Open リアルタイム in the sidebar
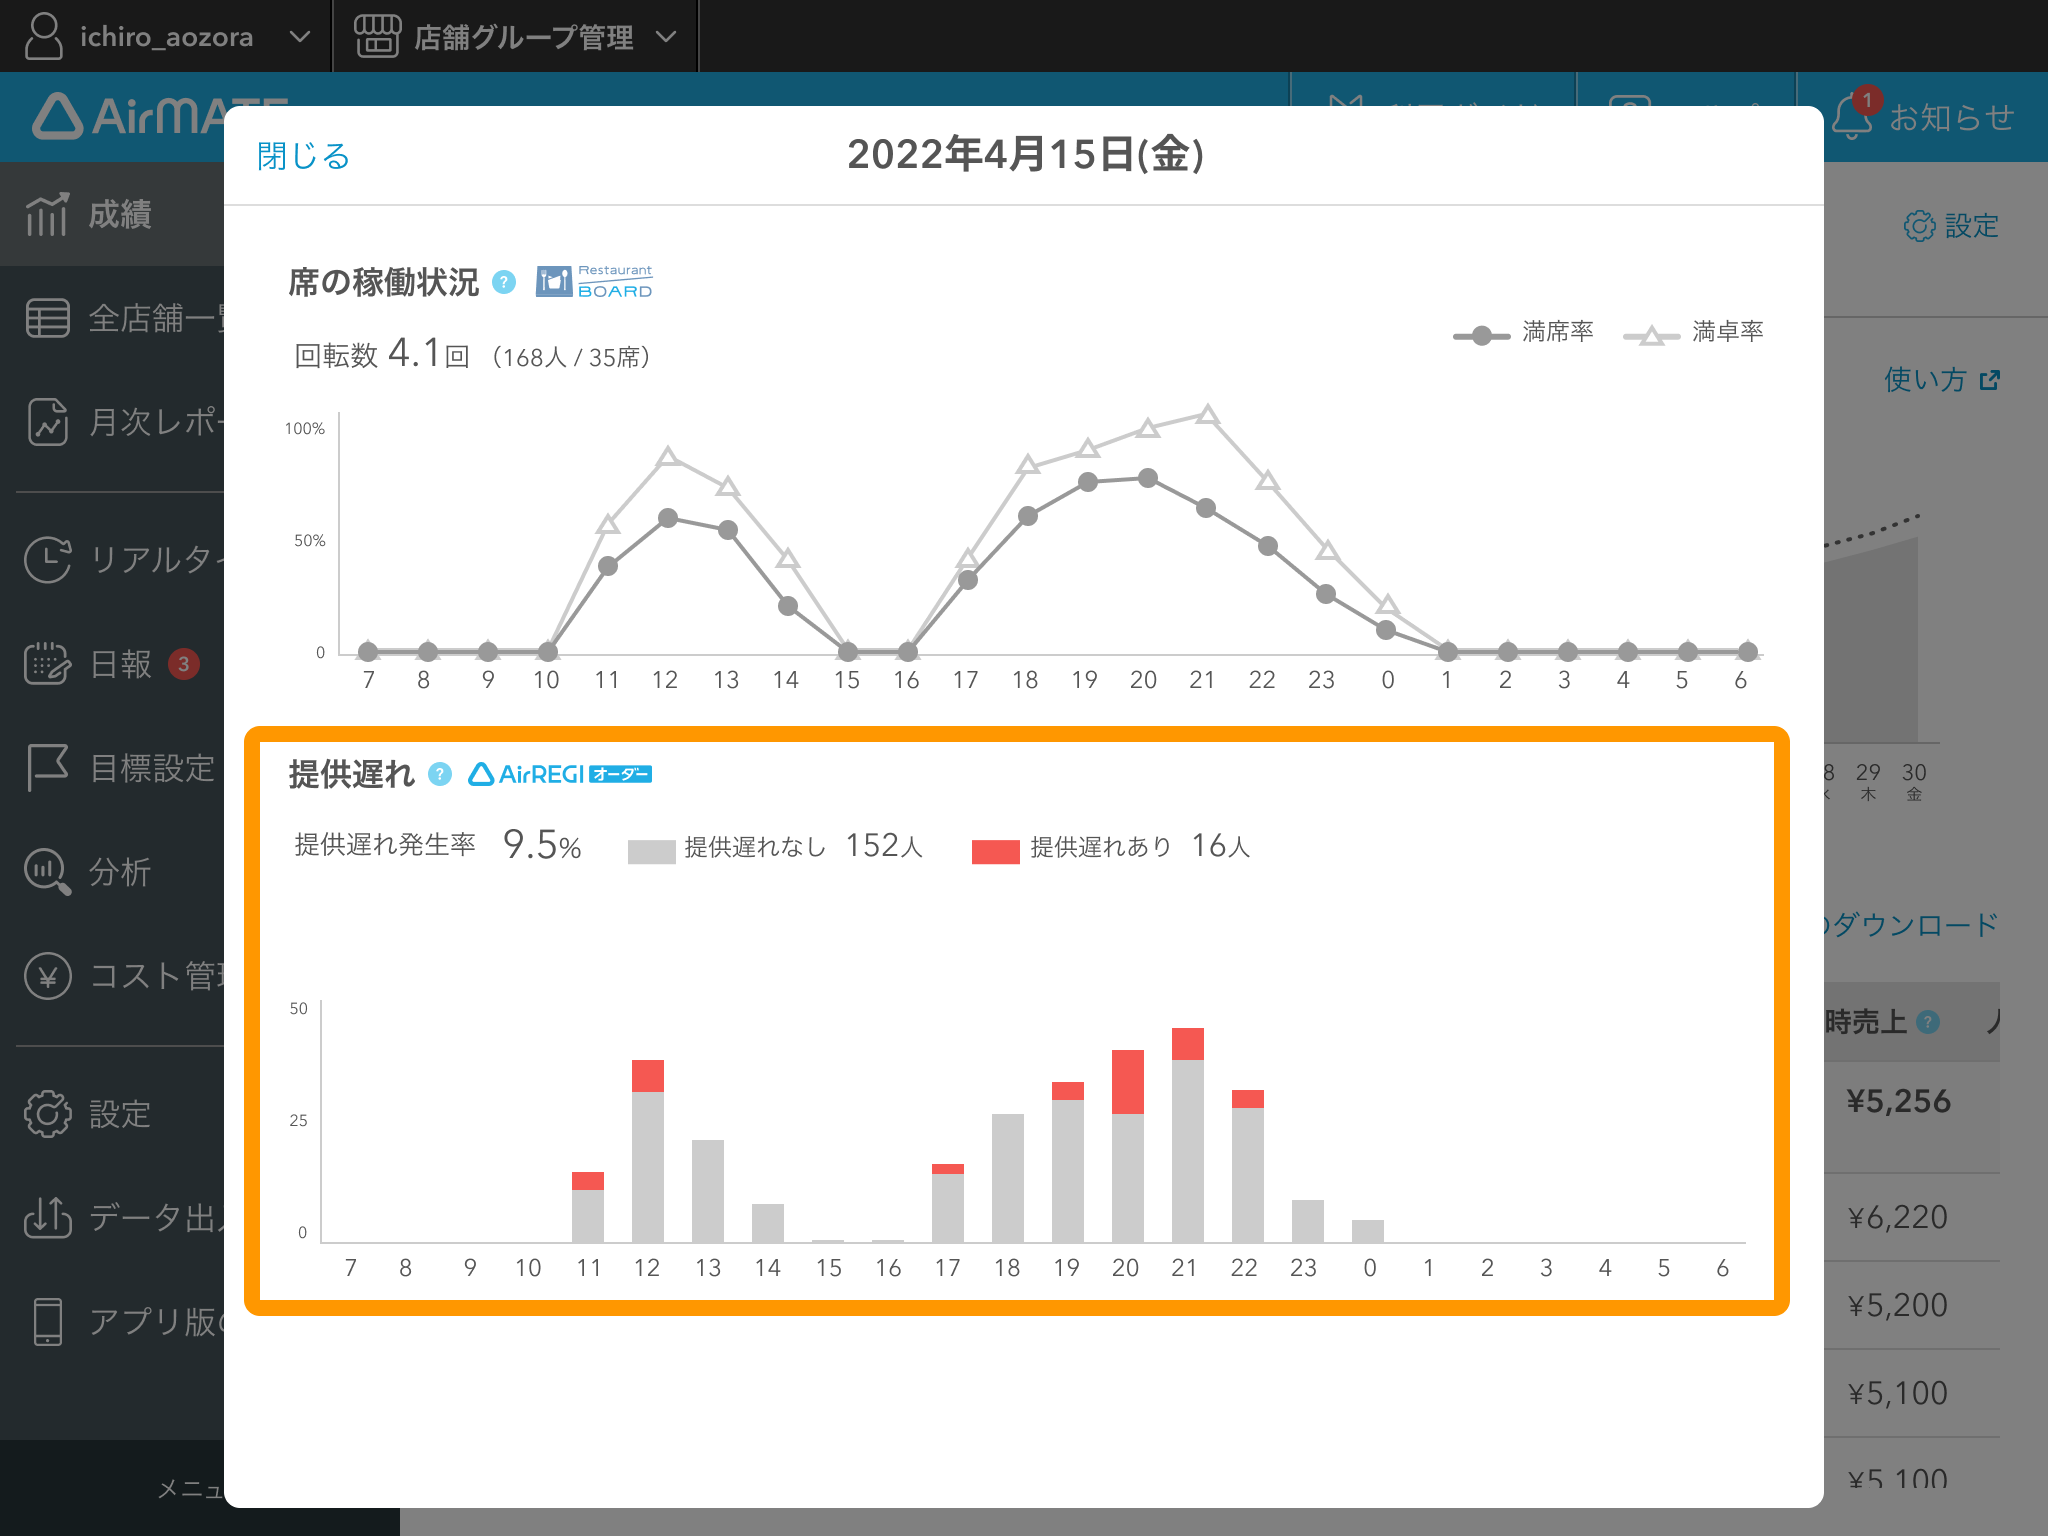The image size is (2048, 1536). [112, 559]
